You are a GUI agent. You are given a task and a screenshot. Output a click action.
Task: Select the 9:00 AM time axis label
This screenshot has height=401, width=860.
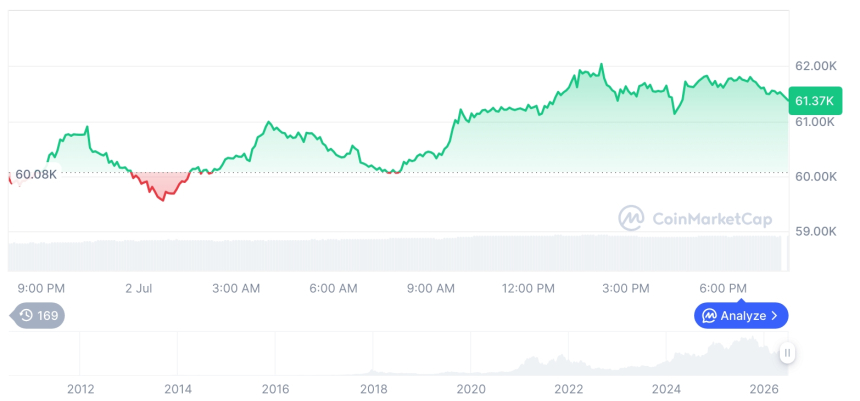point(432,288)
